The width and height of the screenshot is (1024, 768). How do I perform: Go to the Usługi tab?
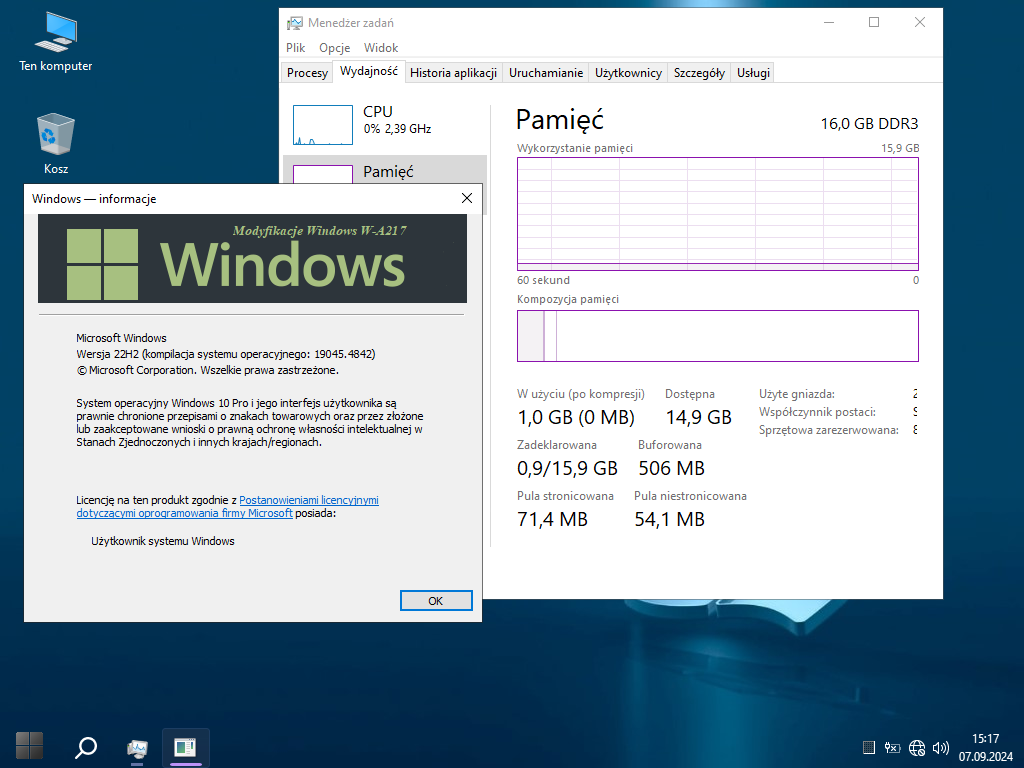[753, 73]
